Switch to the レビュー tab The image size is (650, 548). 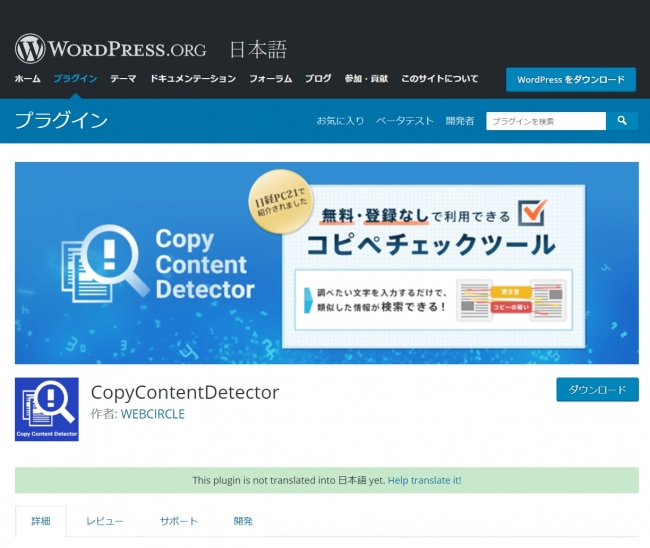(x=105, y=521)
